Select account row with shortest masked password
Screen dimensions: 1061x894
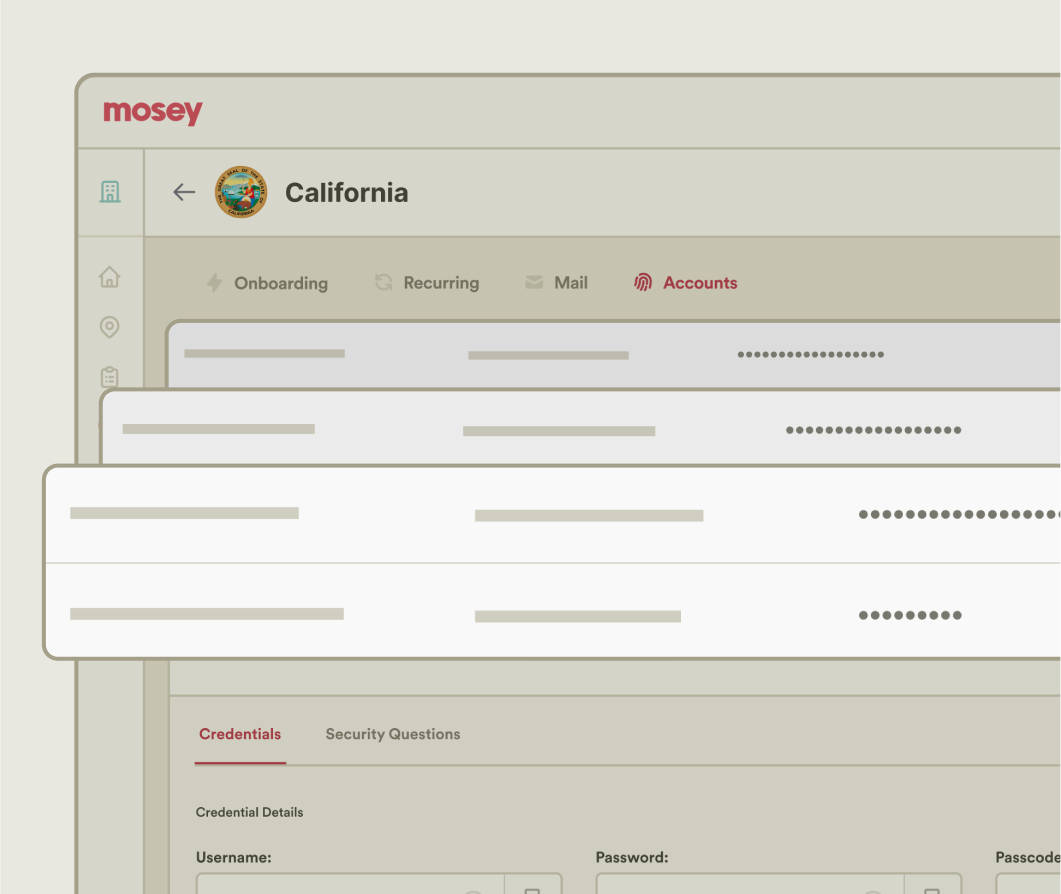pyautogui.click(x=550, y=615)
